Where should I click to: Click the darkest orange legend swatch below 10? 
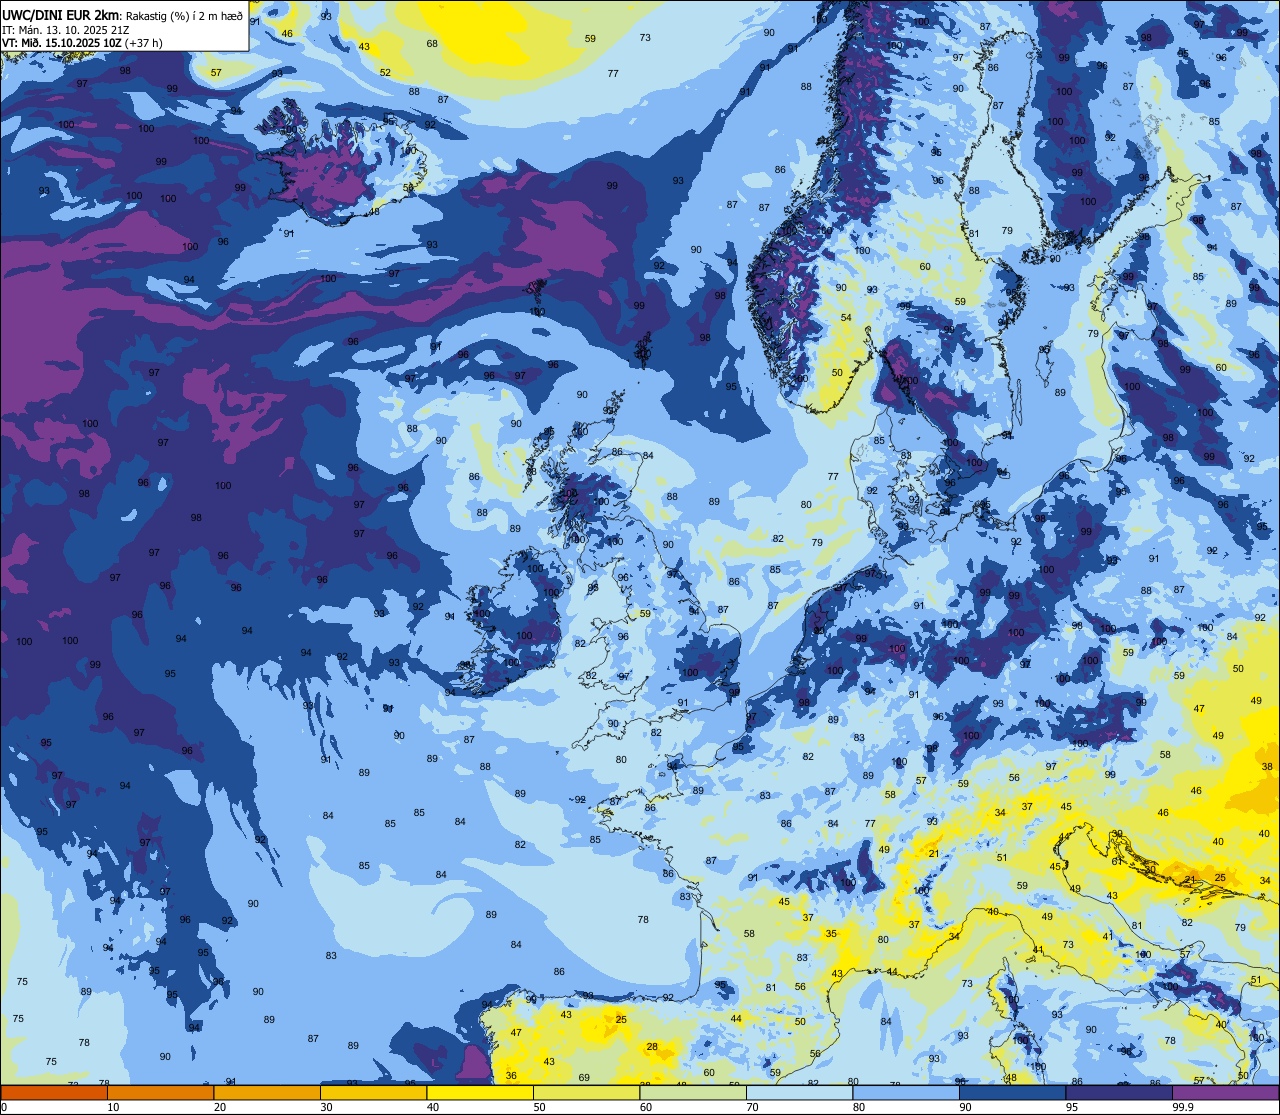click(54, 1092)
